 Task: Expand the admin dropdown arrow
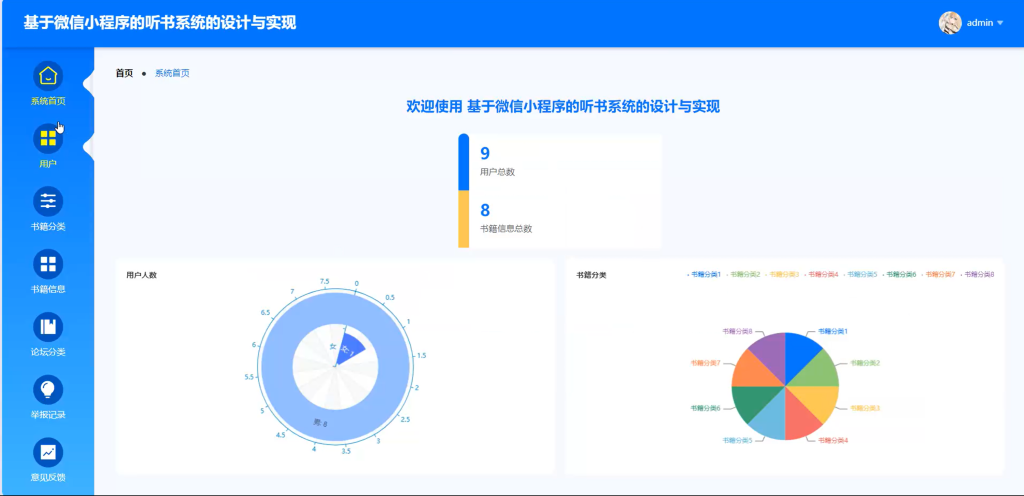coord(1000,23)
